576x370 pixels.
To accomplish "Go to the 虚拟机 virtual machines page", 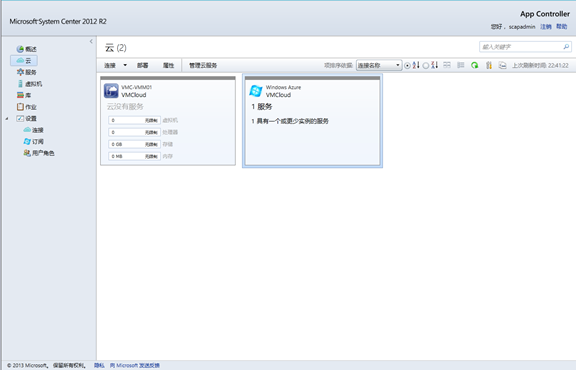I will [30, 84].
